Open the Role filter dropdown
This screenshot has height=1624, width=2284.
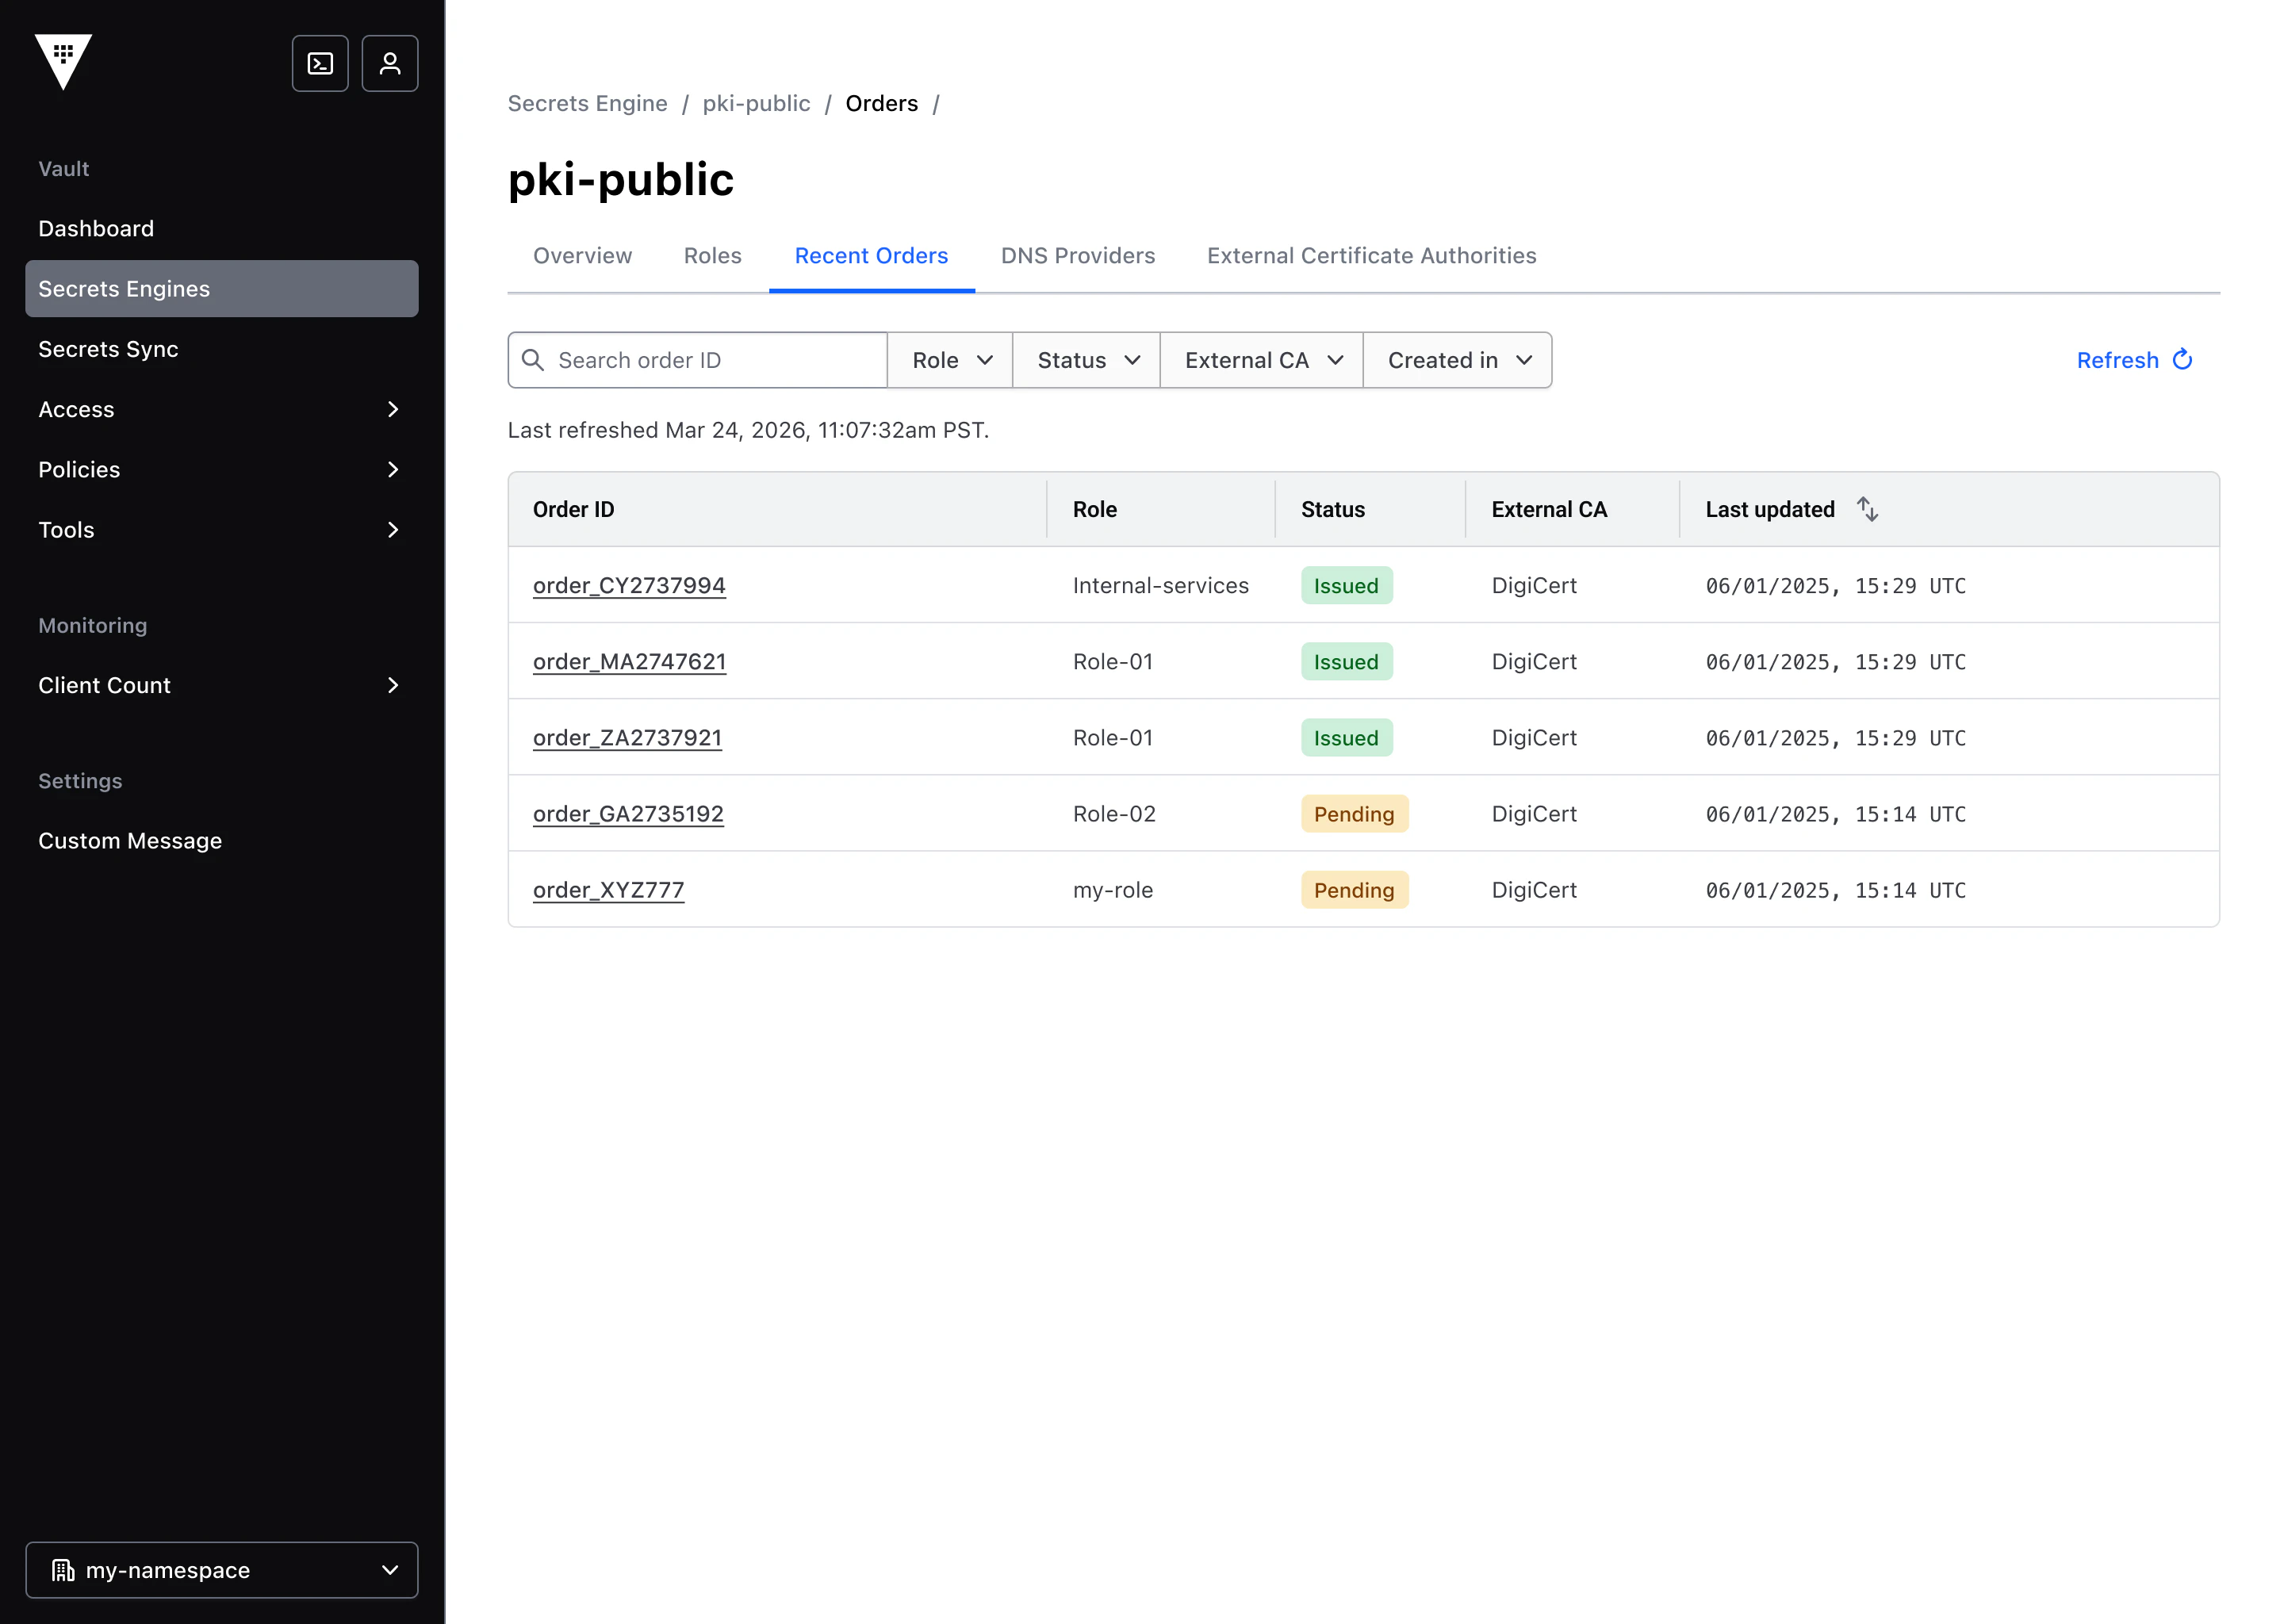(x=950, y=360)
